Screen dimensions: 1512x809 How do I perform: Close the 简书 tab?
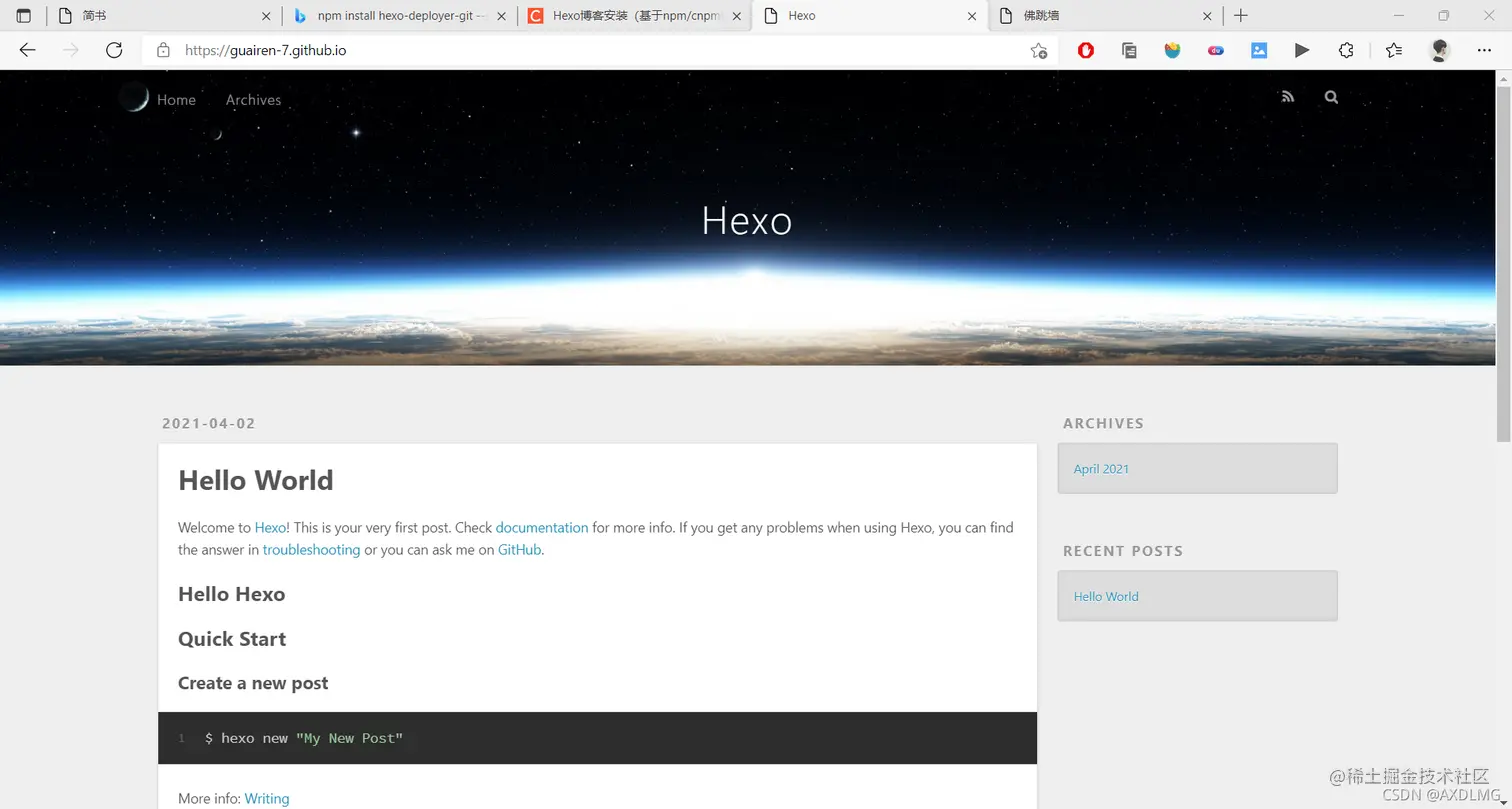265,16
